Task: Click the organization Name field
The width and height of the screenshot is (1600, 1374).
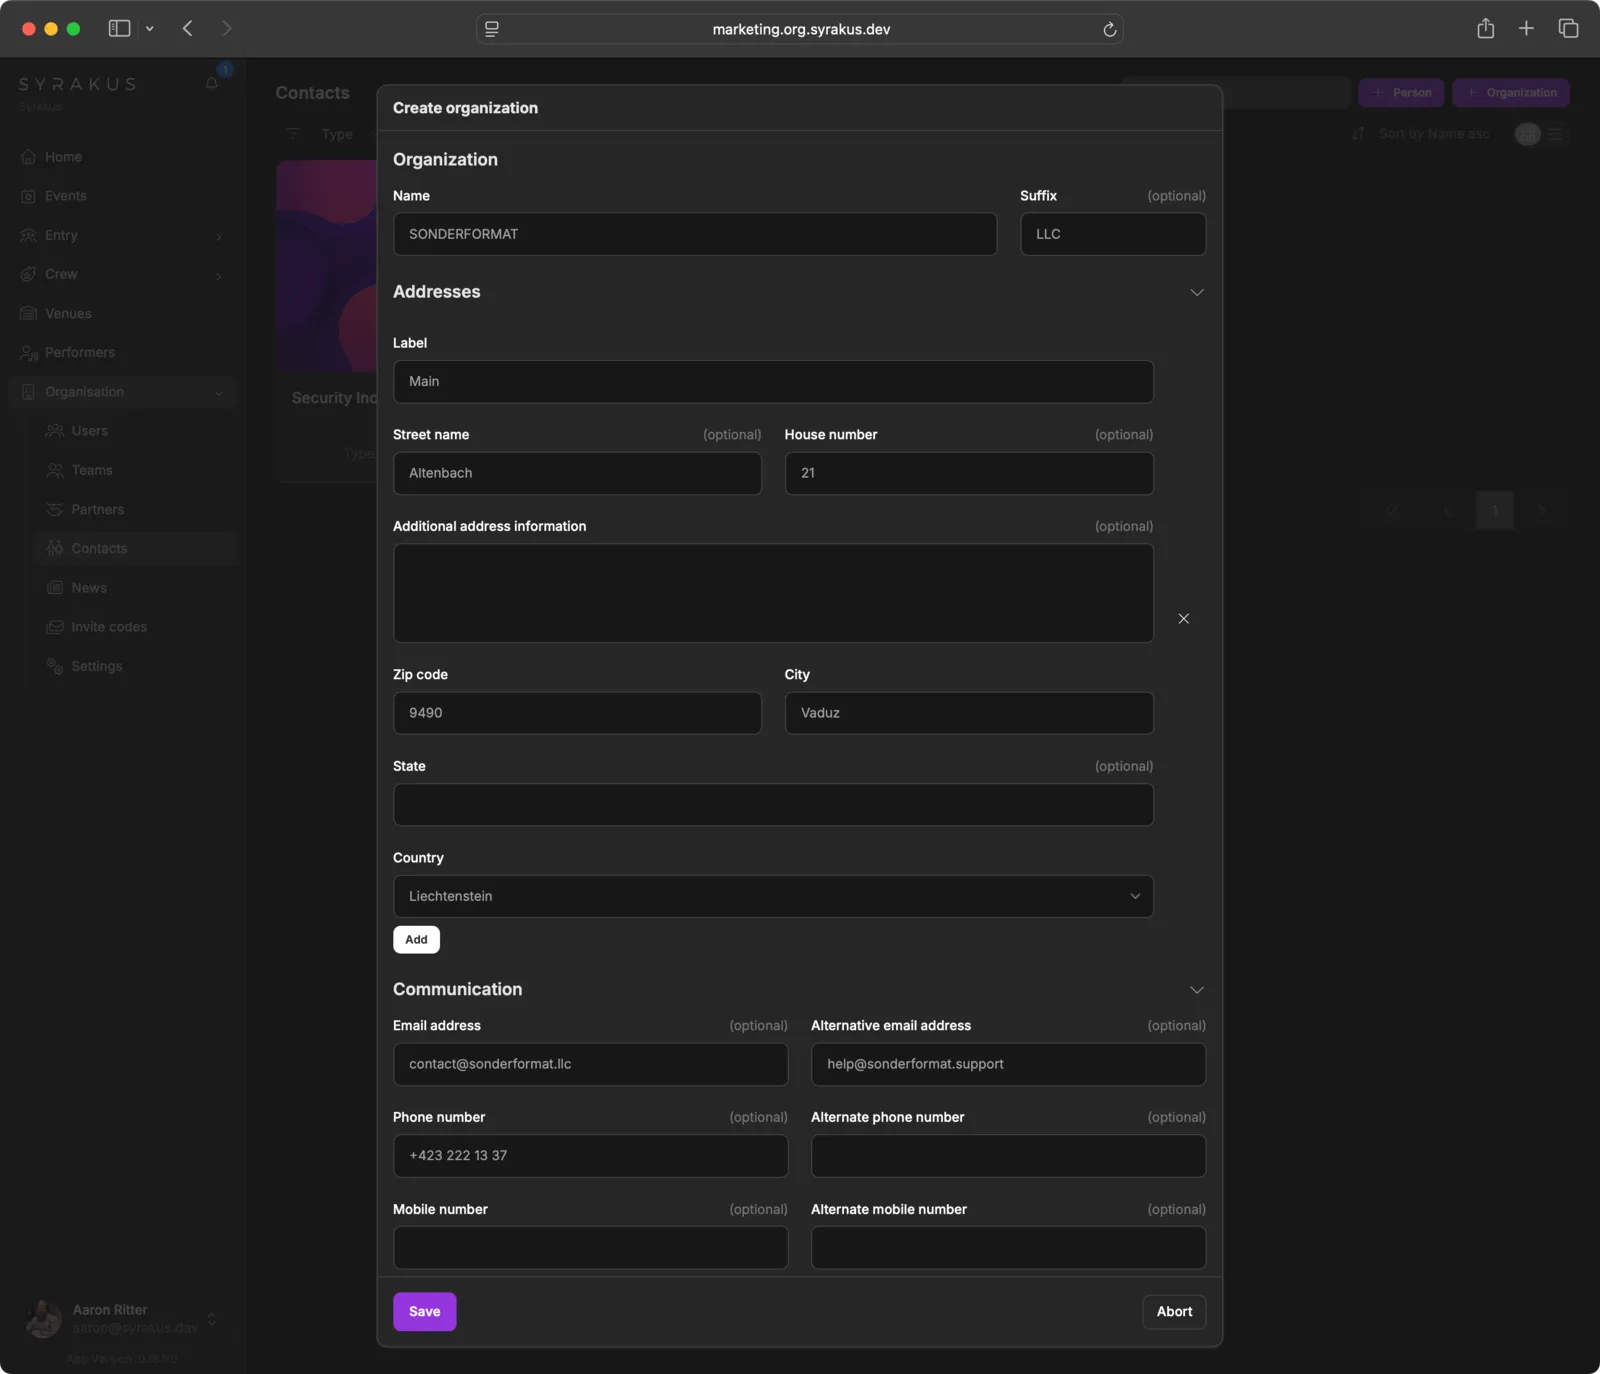Action: [x=694, y=234]
